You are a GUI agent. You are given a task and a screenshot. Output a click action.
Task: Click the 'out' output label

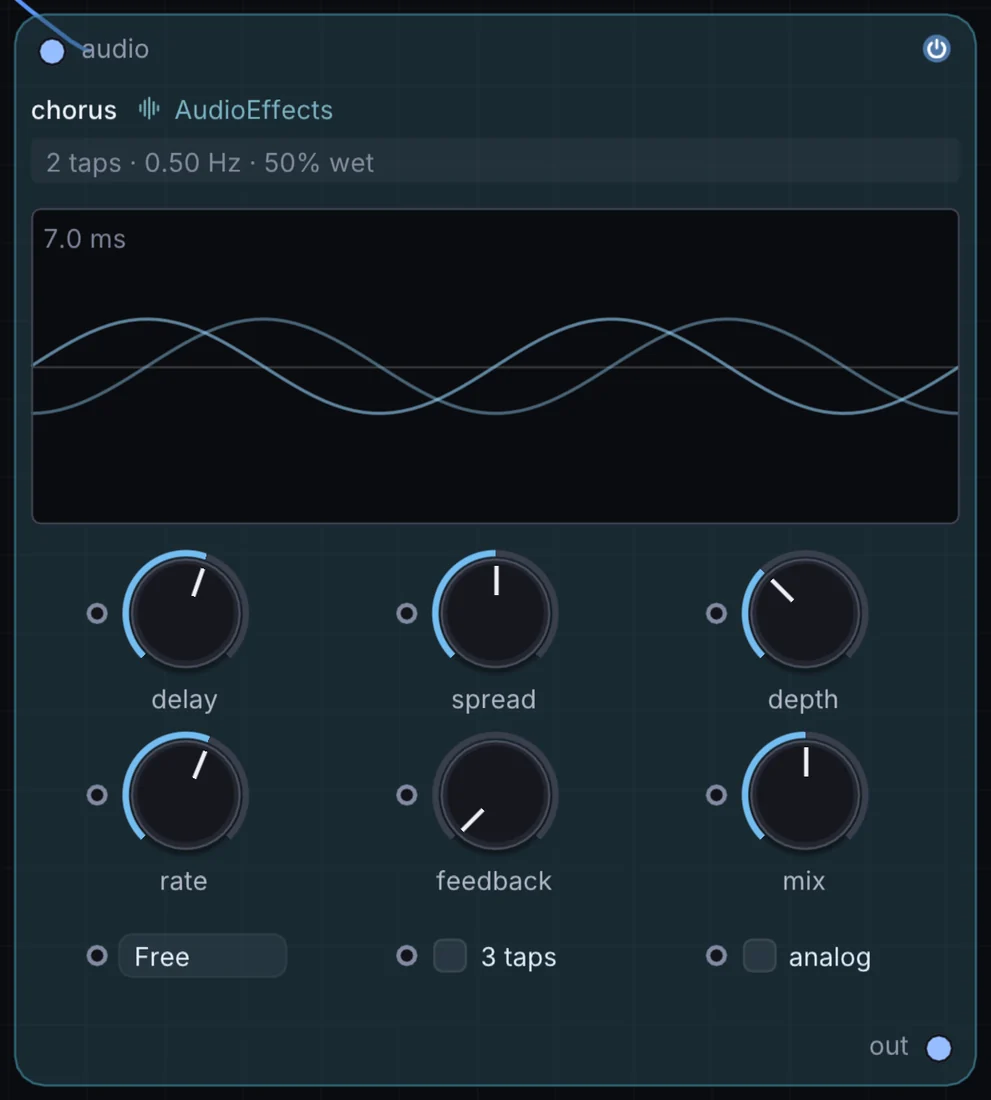click(x=889, y=1046)
